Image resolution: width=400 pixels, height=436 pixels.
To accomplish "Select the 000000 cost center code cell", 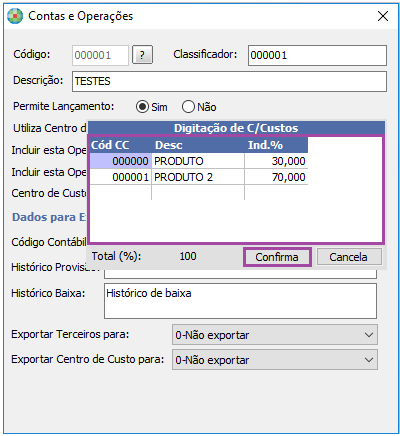I will click(121, 161).
